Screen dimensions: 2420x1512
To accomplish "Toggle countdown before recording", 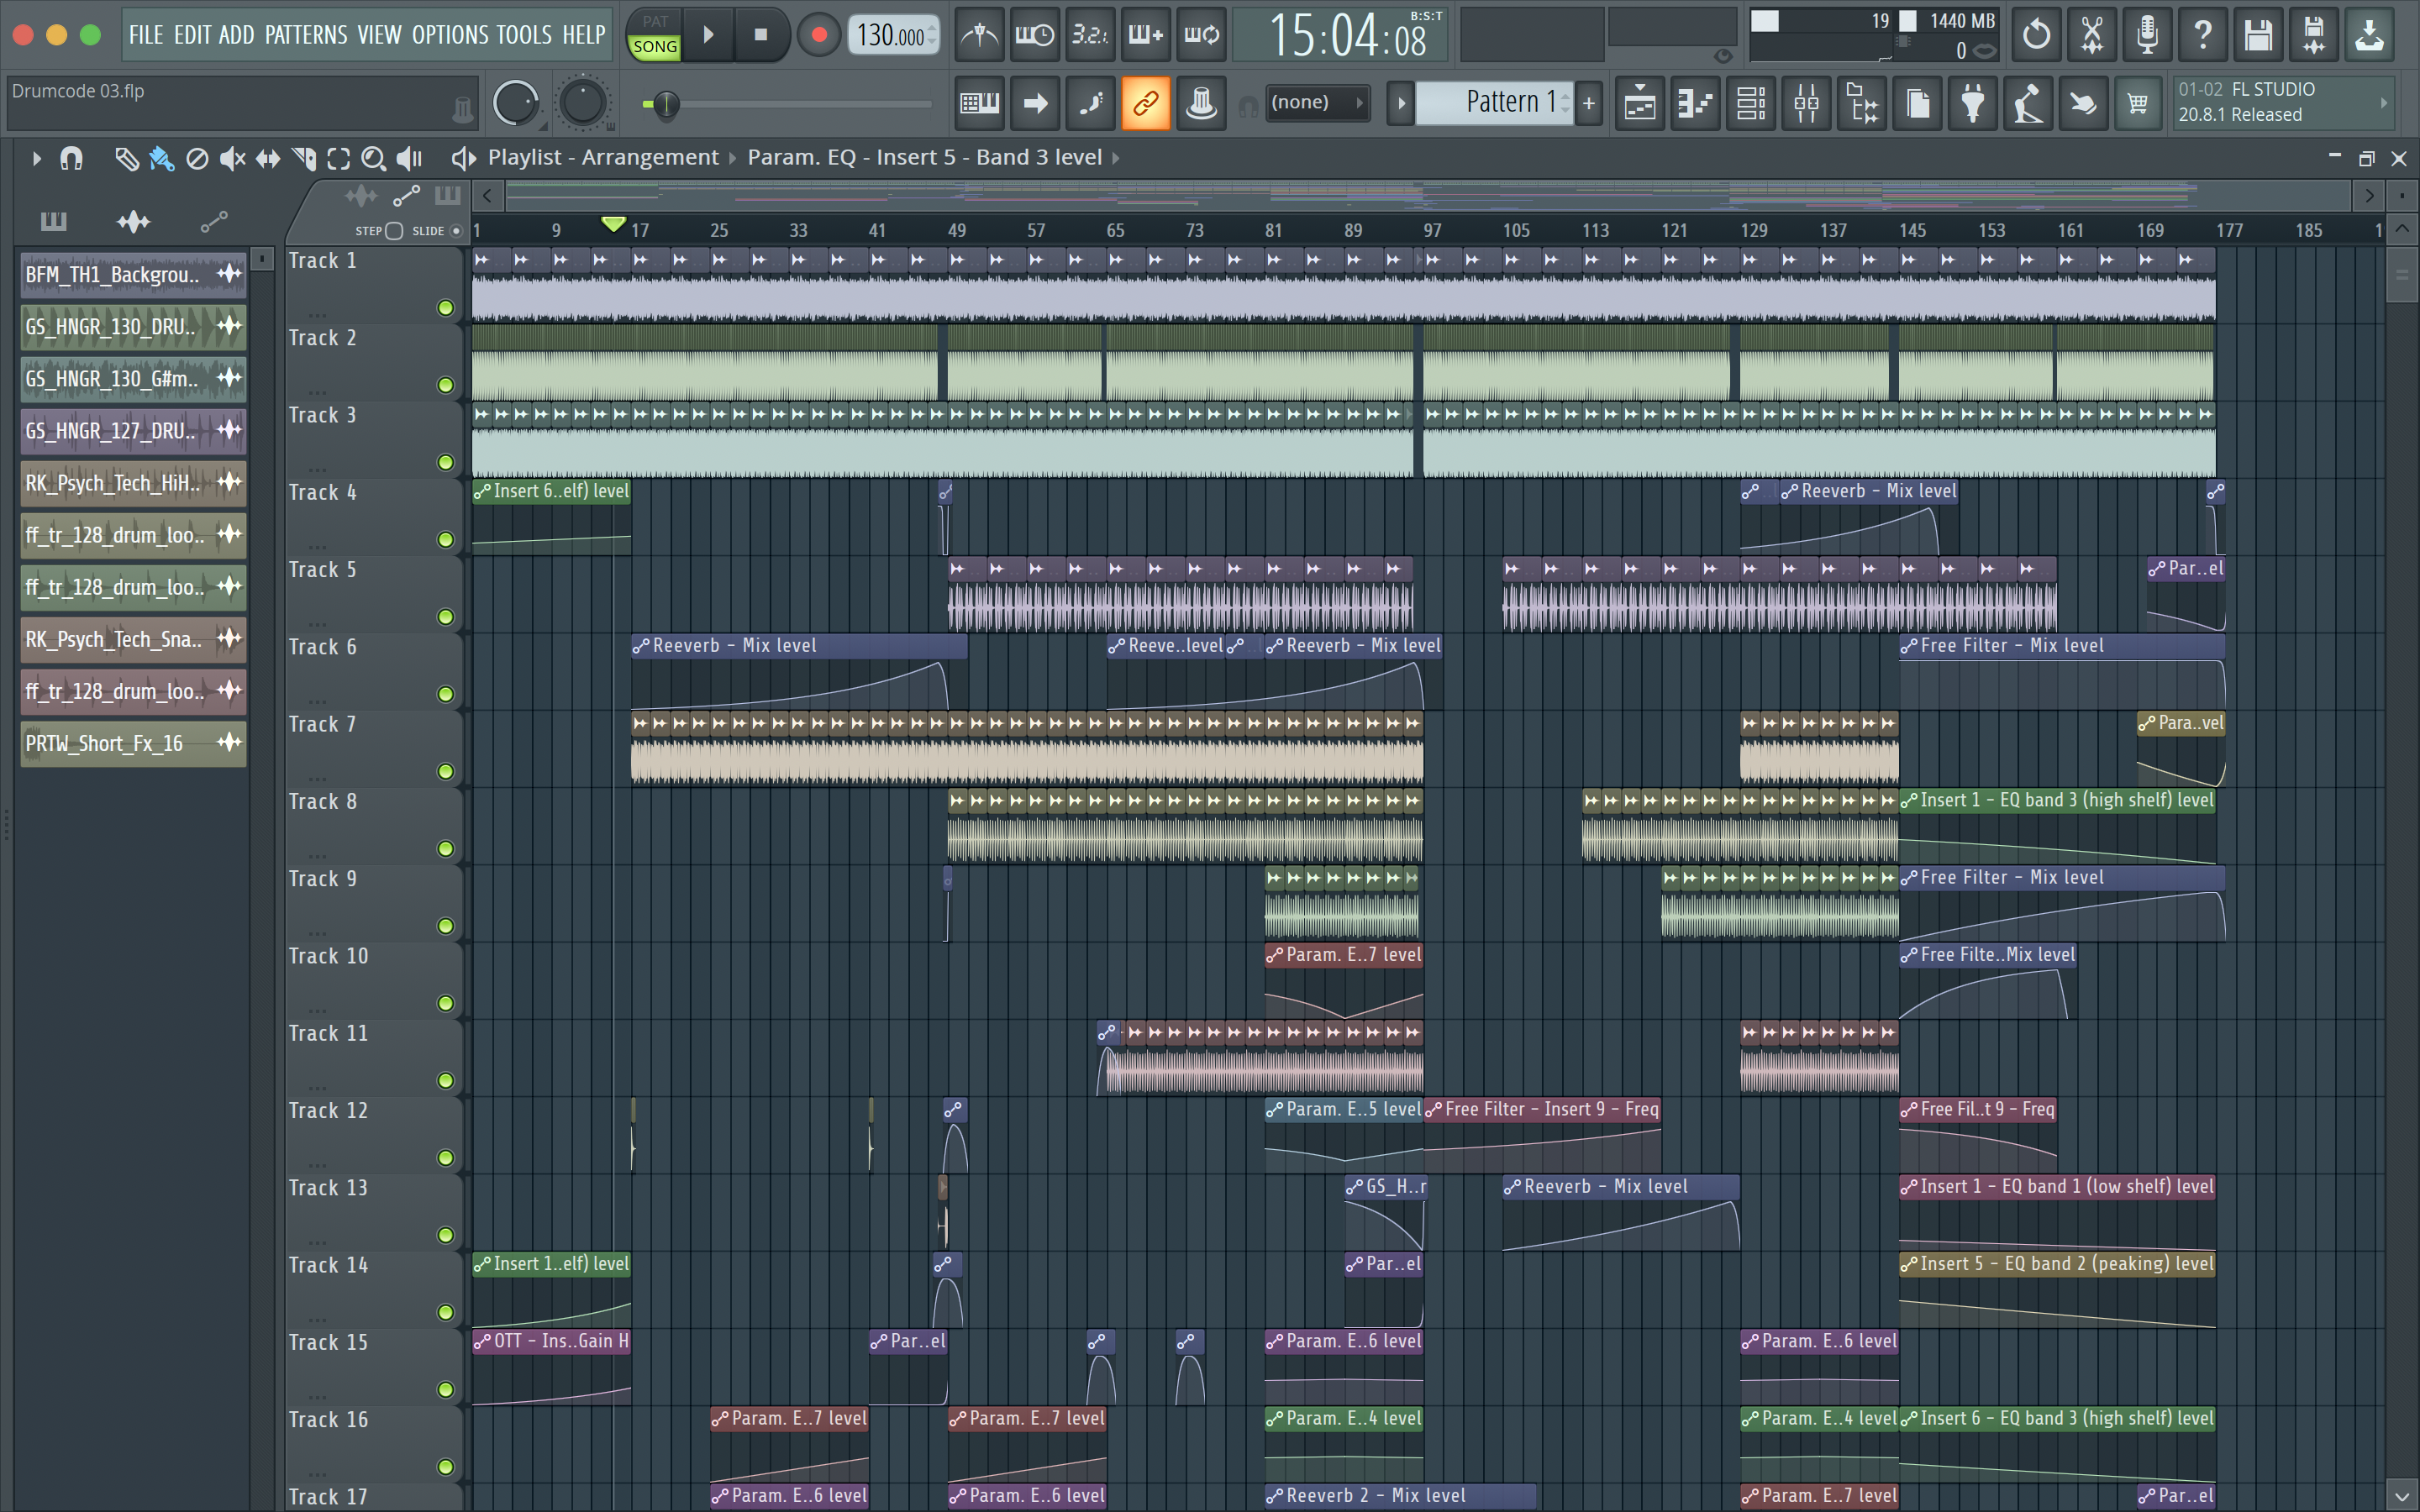I will pos(1090,35).
